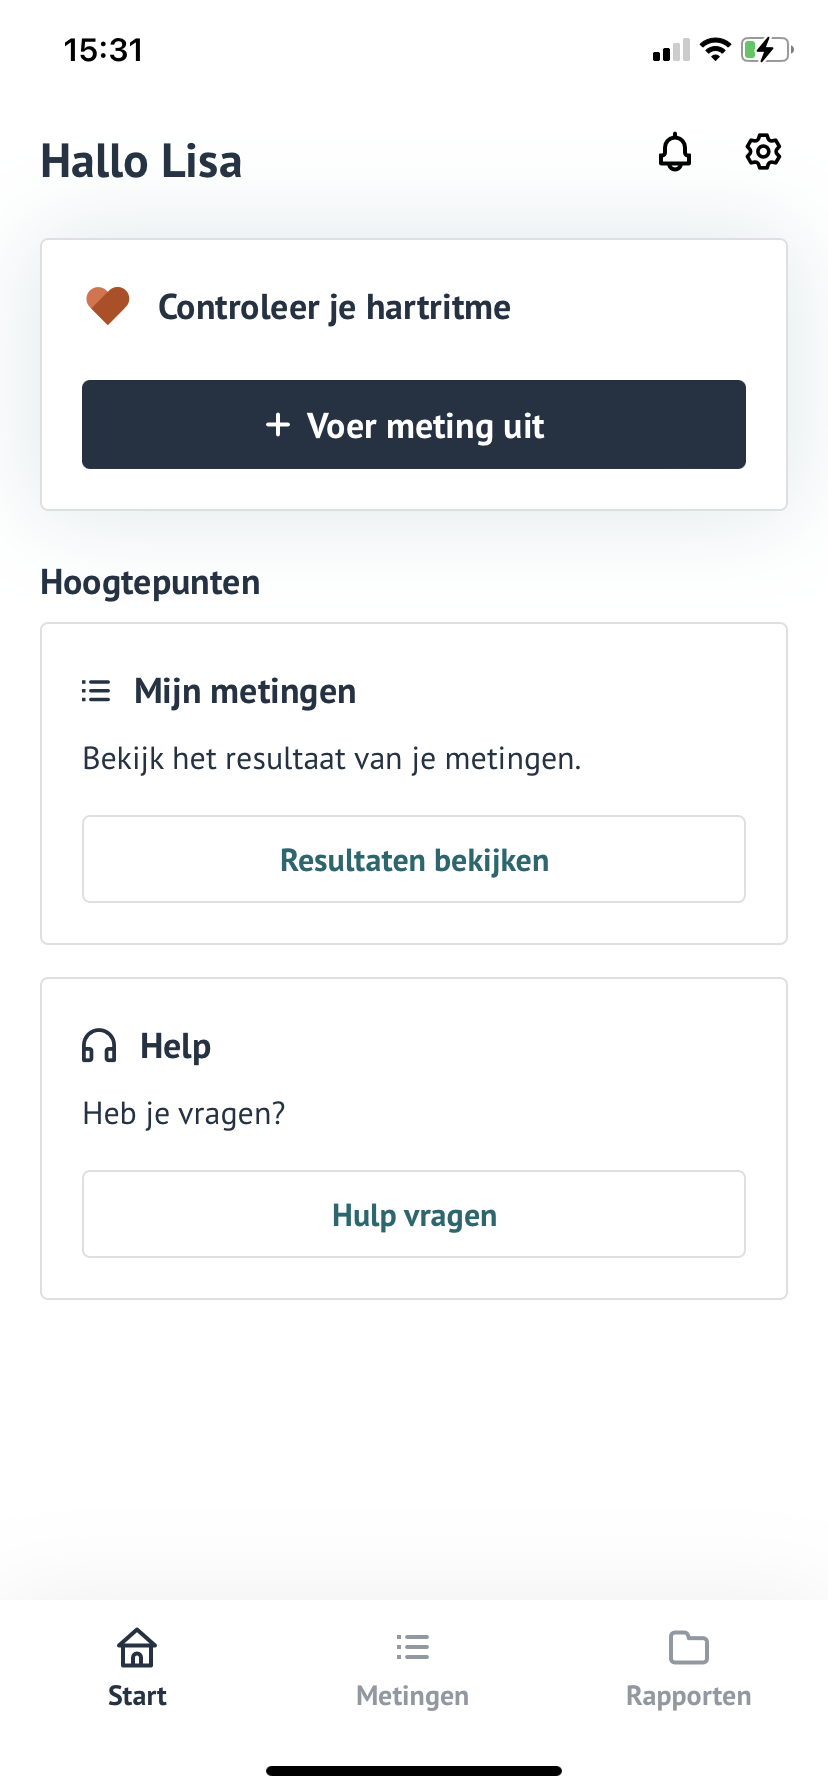828x1792 pixels.
Task: Tap the Hallo Lisa greeting heading
Action: click(x=141, y=162)
